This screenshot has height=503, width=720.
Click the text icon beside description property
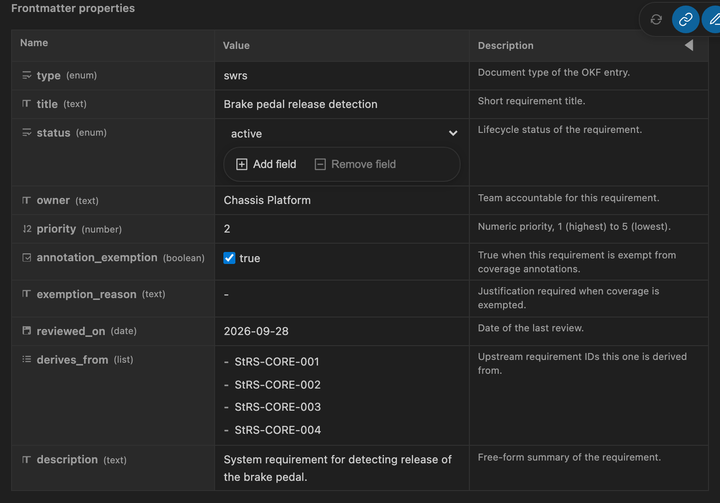27,459
